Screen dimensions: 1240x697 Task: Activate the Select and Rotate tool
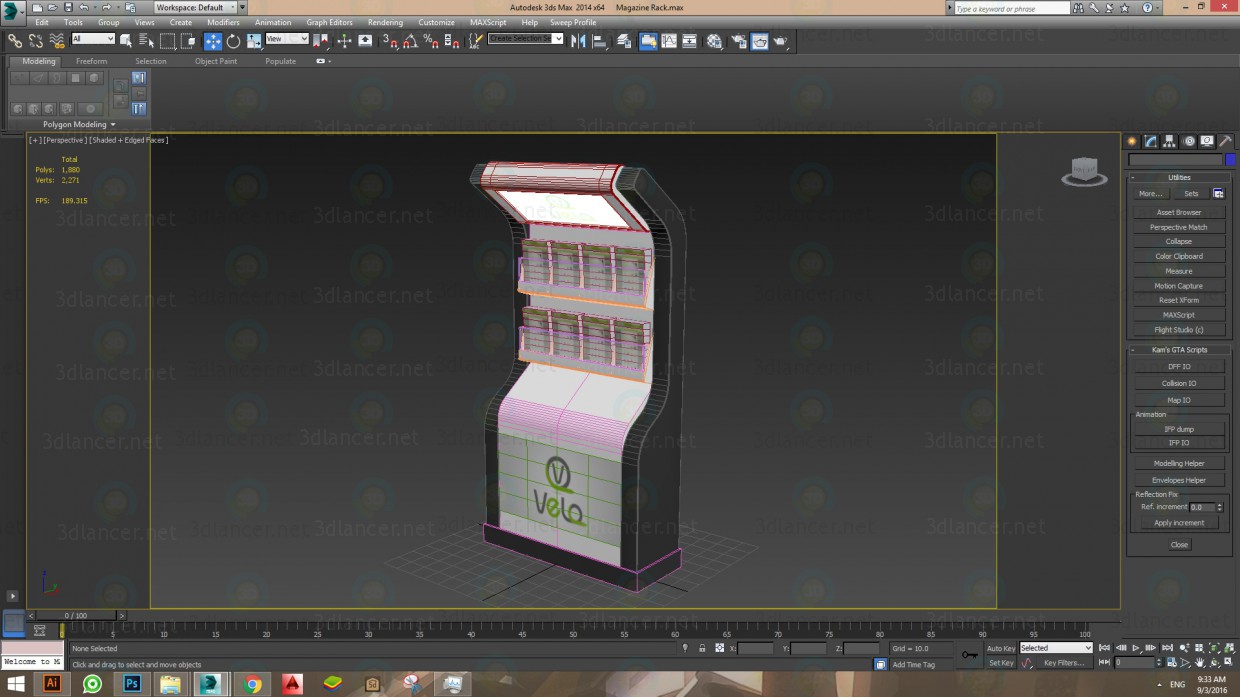point(234,41)
